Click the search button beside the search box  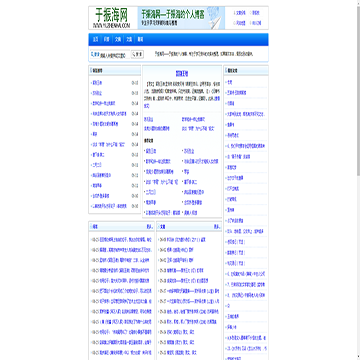(x=137, y=54)
